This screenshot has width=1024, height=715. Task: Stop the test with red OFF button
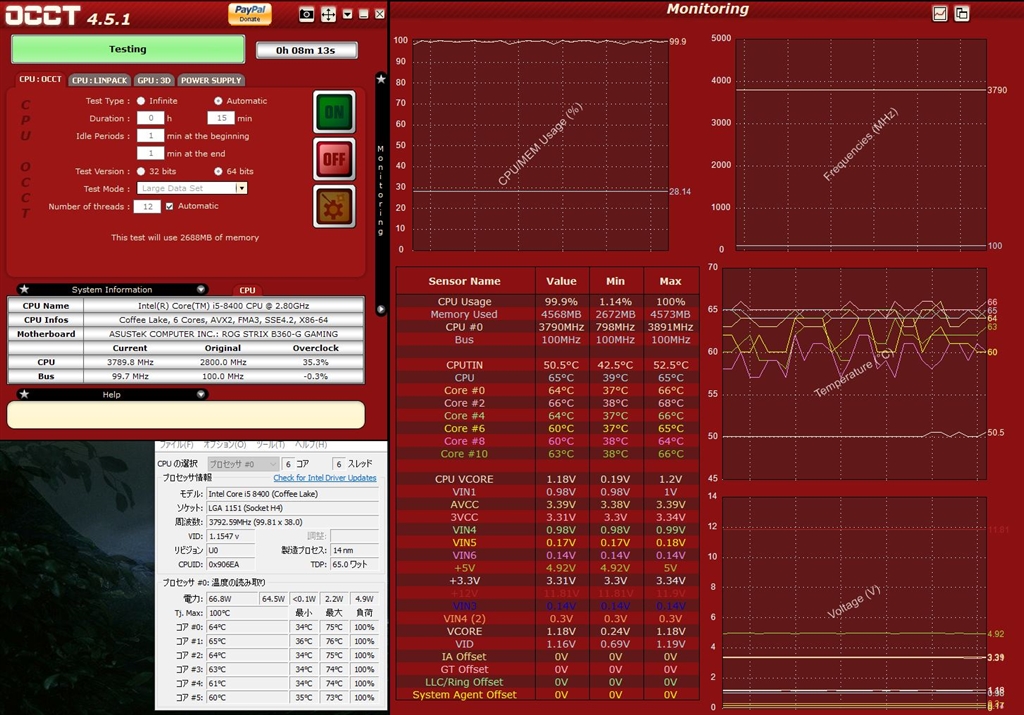(x=334, y=159)
